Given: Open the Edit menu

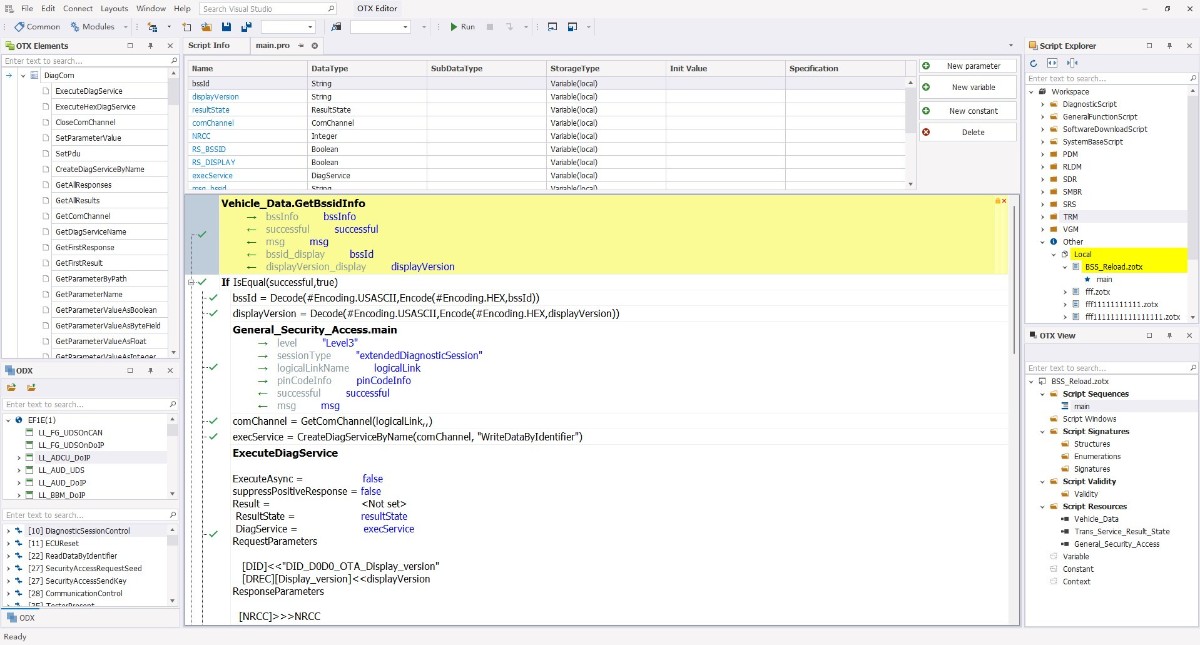Looking at the screenshot, I should coord(49,8).
